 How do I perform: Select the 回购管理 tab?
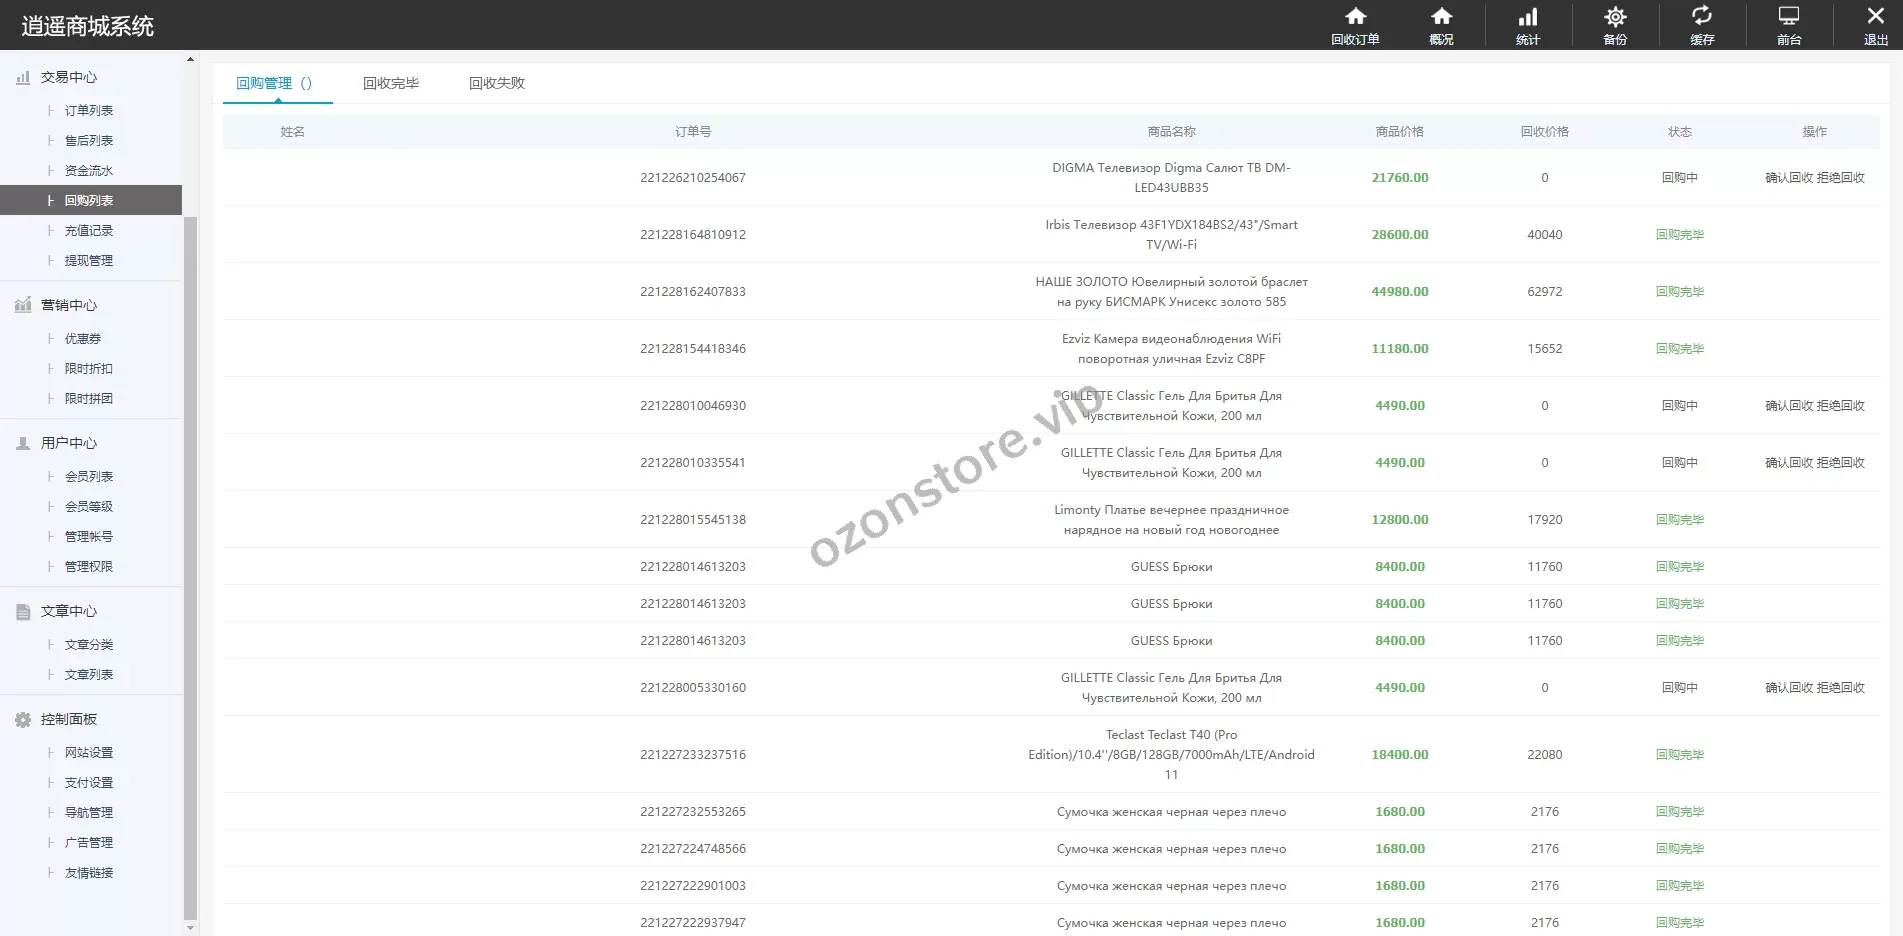tap(273, 83)
